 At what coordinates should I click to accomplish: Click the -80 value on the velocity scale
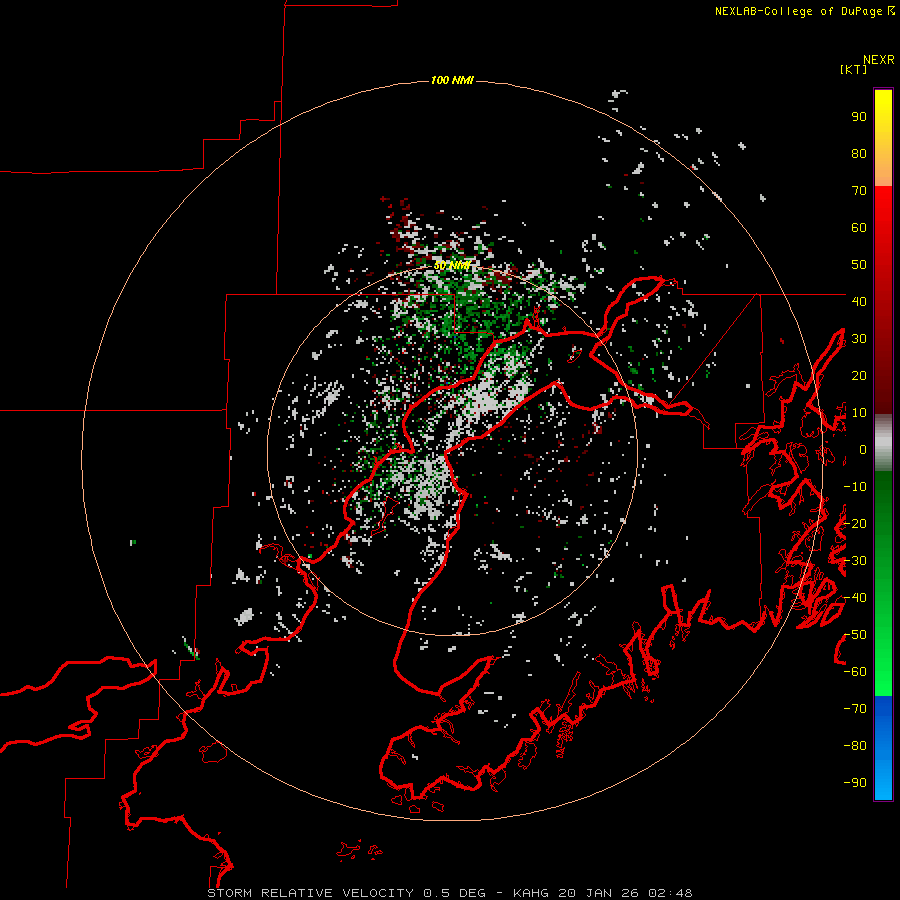[x=855, y=746]
